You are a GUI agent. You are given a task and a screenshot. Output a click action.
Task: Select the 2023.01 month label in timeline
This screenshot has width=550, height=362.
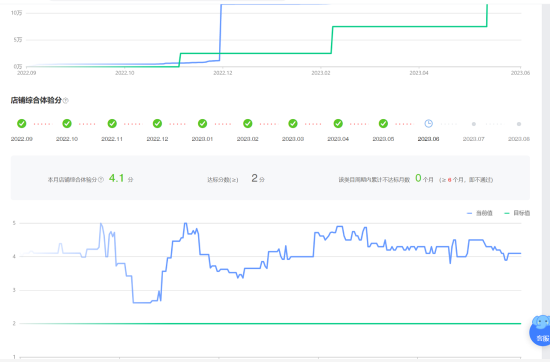click(x=202, y=139)
